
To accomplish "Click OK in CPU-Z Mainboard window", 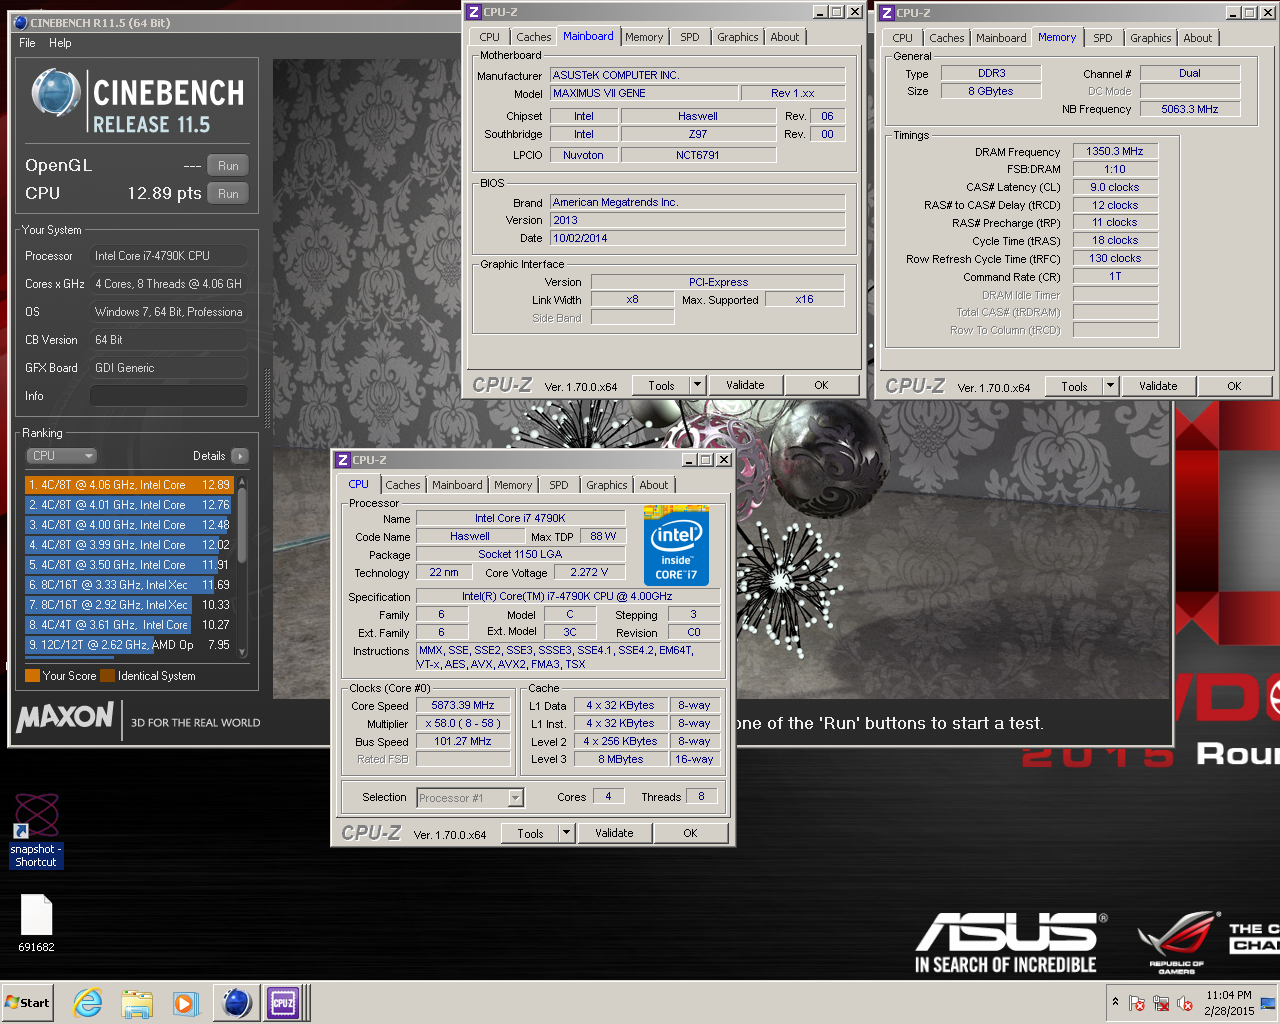I will (821, 385).
